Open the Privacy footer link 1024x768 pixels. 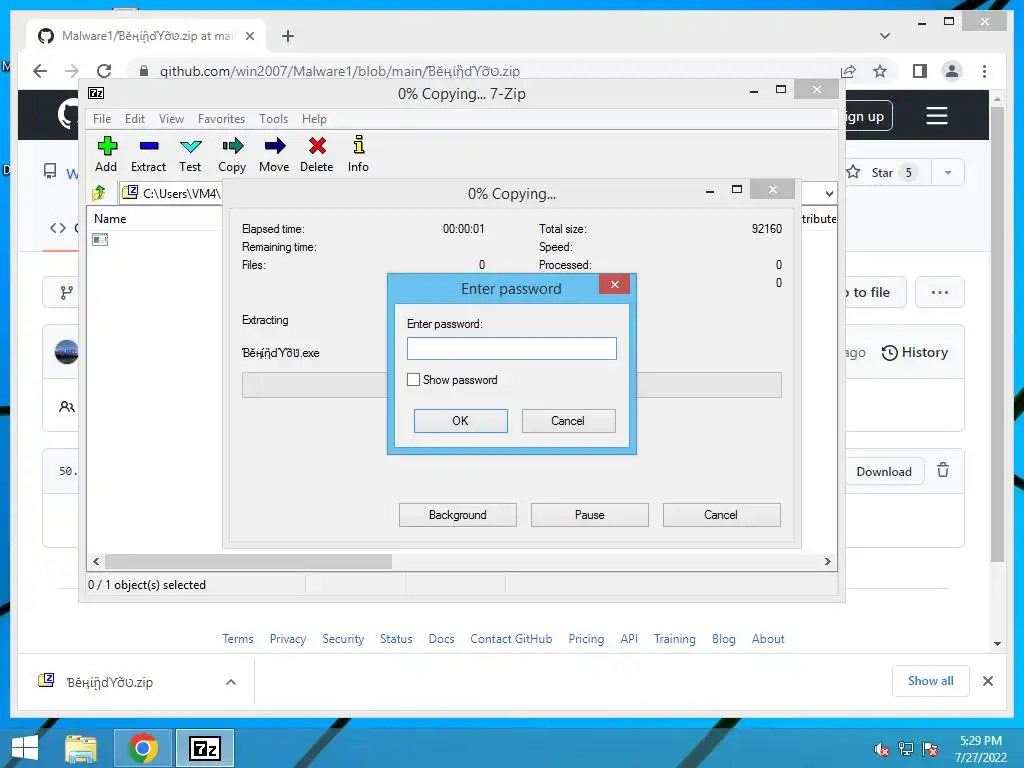(287, 639)
